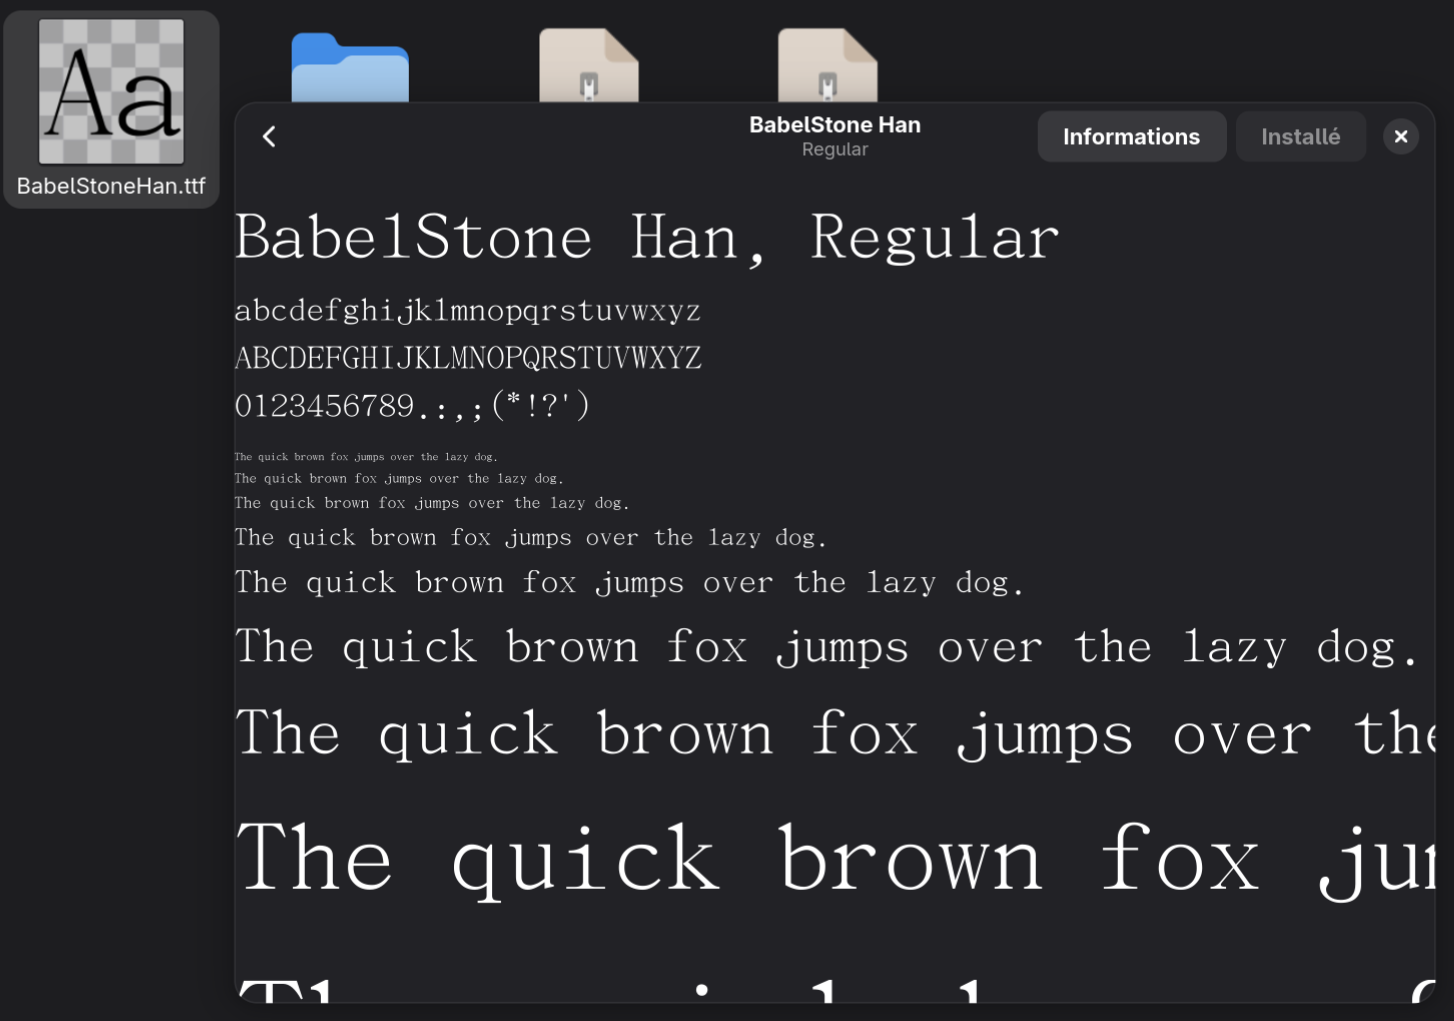Click the BabelStone Han, Regular heading sample
Viewport: 1454px width, 1021px height.
click(646, 237)
